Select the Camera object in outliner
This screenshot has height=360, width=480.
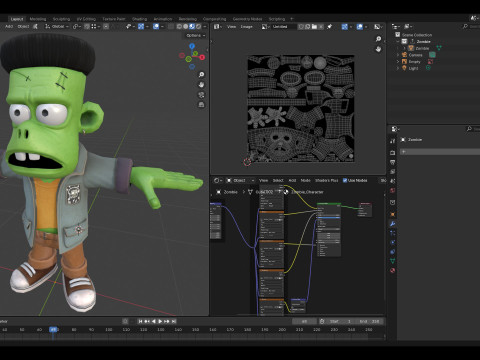point(415,55)
